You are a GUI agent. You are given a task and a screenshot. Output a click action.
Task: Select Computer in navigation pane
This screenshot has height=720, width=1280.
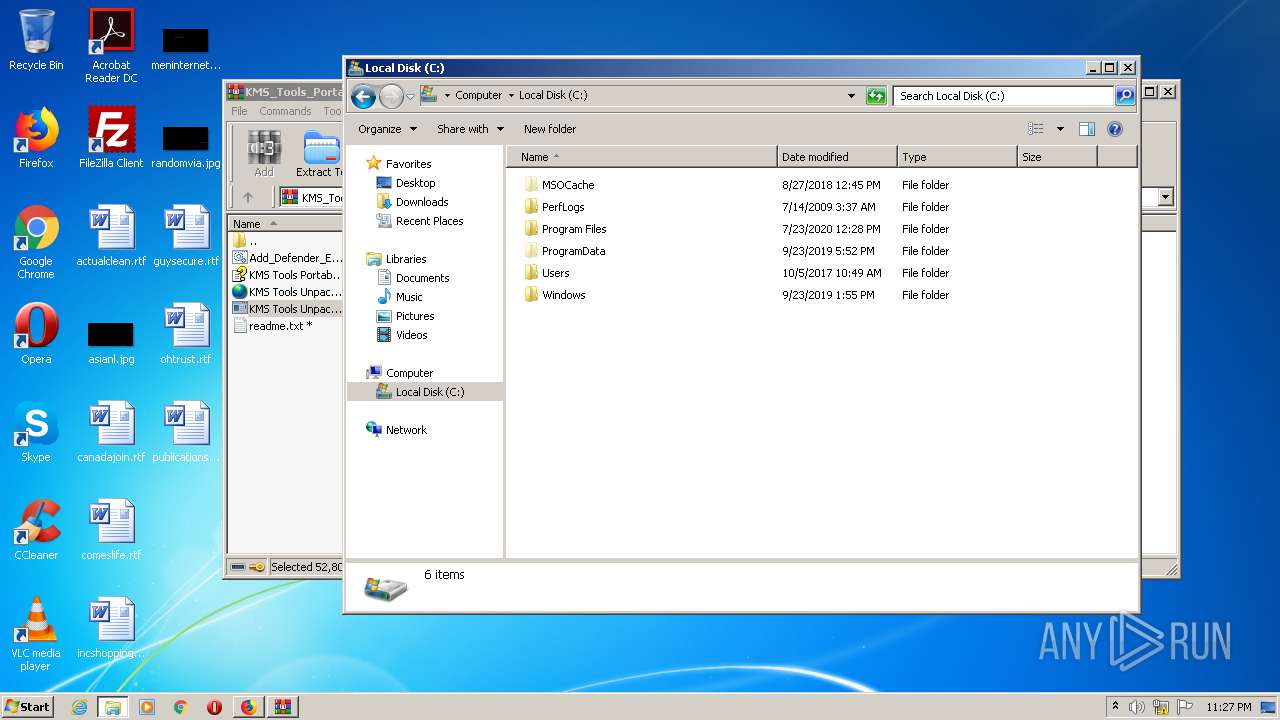[x=400, y=373]
